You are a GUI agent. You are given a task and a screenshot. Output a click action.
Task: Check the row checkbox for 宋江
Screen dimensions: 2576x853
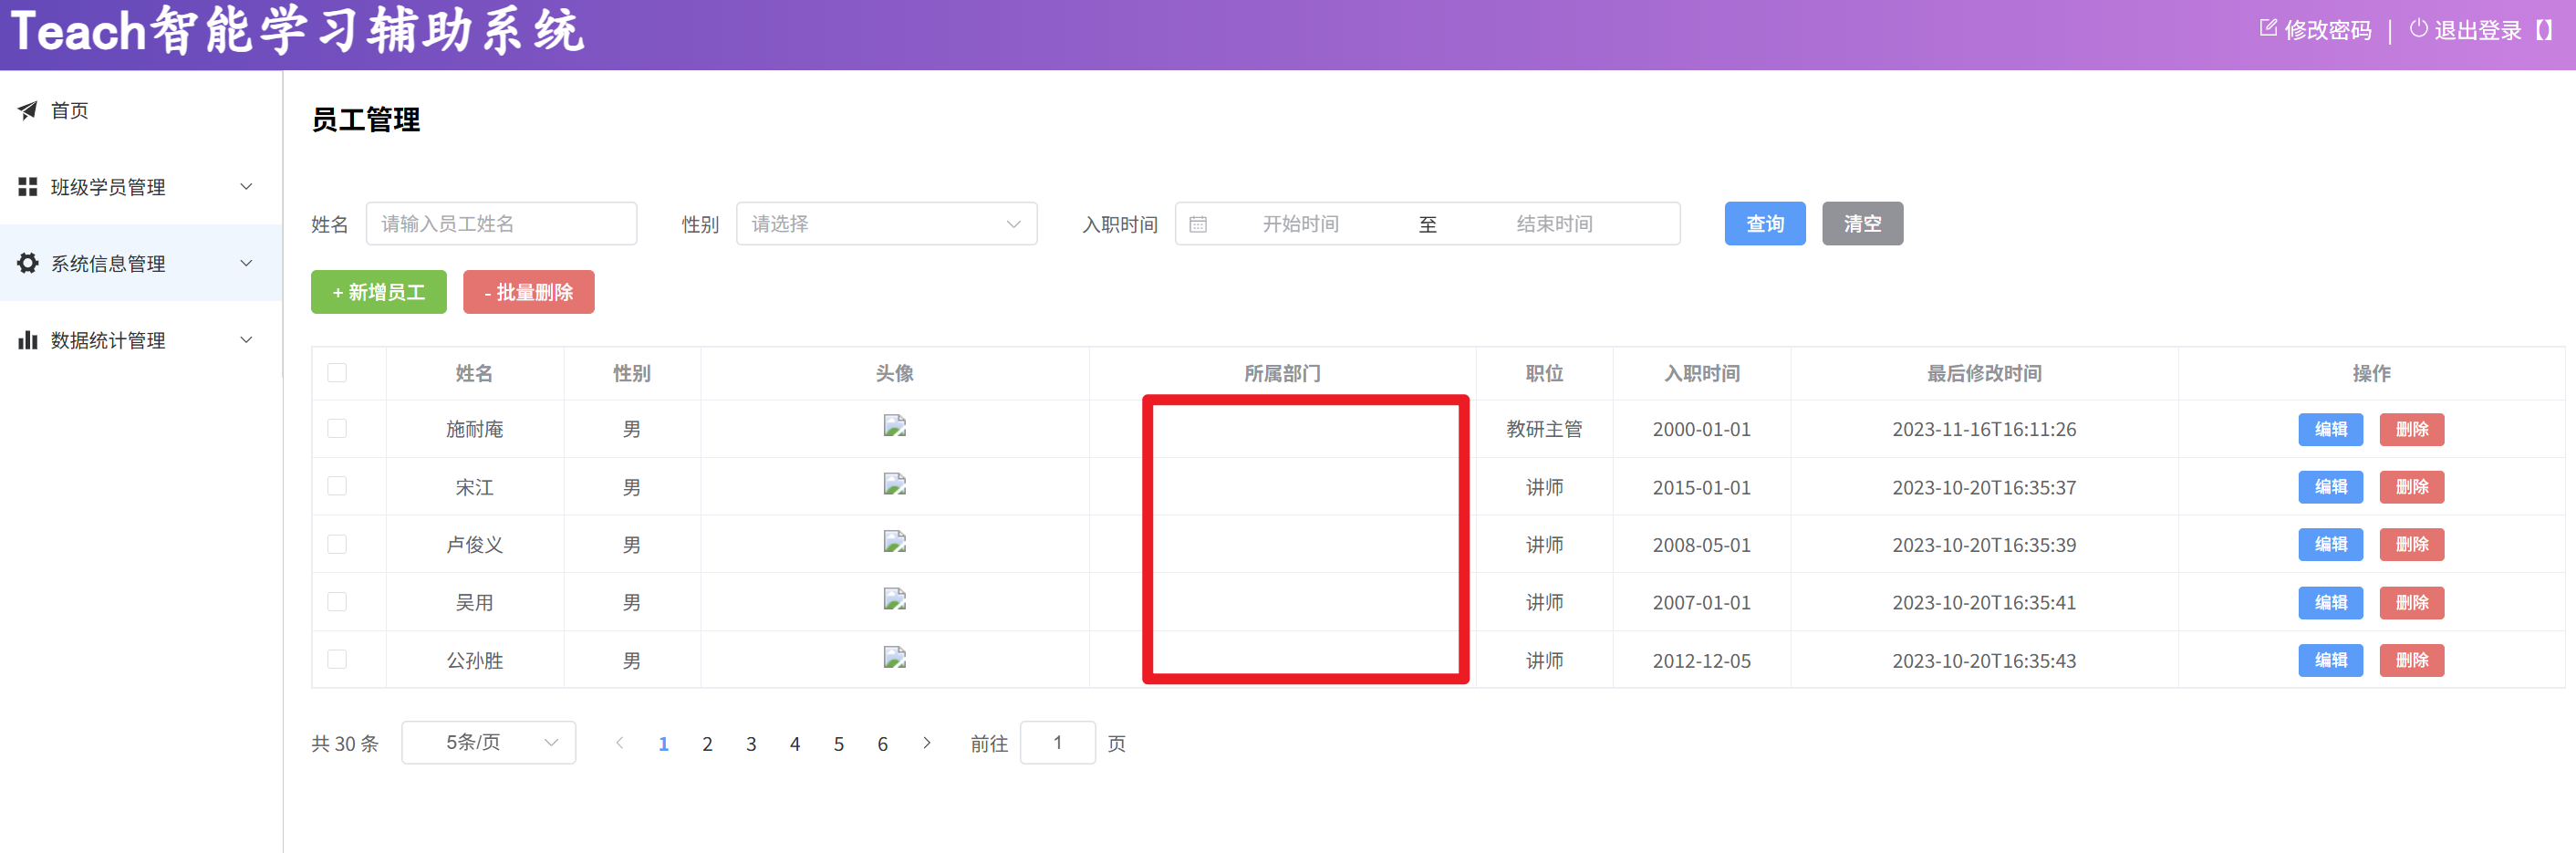tap(337, 486)
